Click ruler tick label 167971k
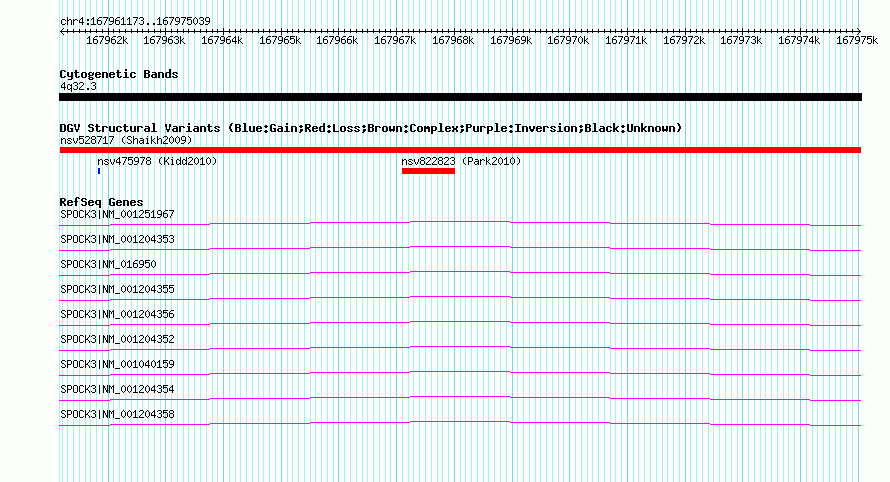The width and height of the screenshot is (890, 482). (x=626, y=40)
